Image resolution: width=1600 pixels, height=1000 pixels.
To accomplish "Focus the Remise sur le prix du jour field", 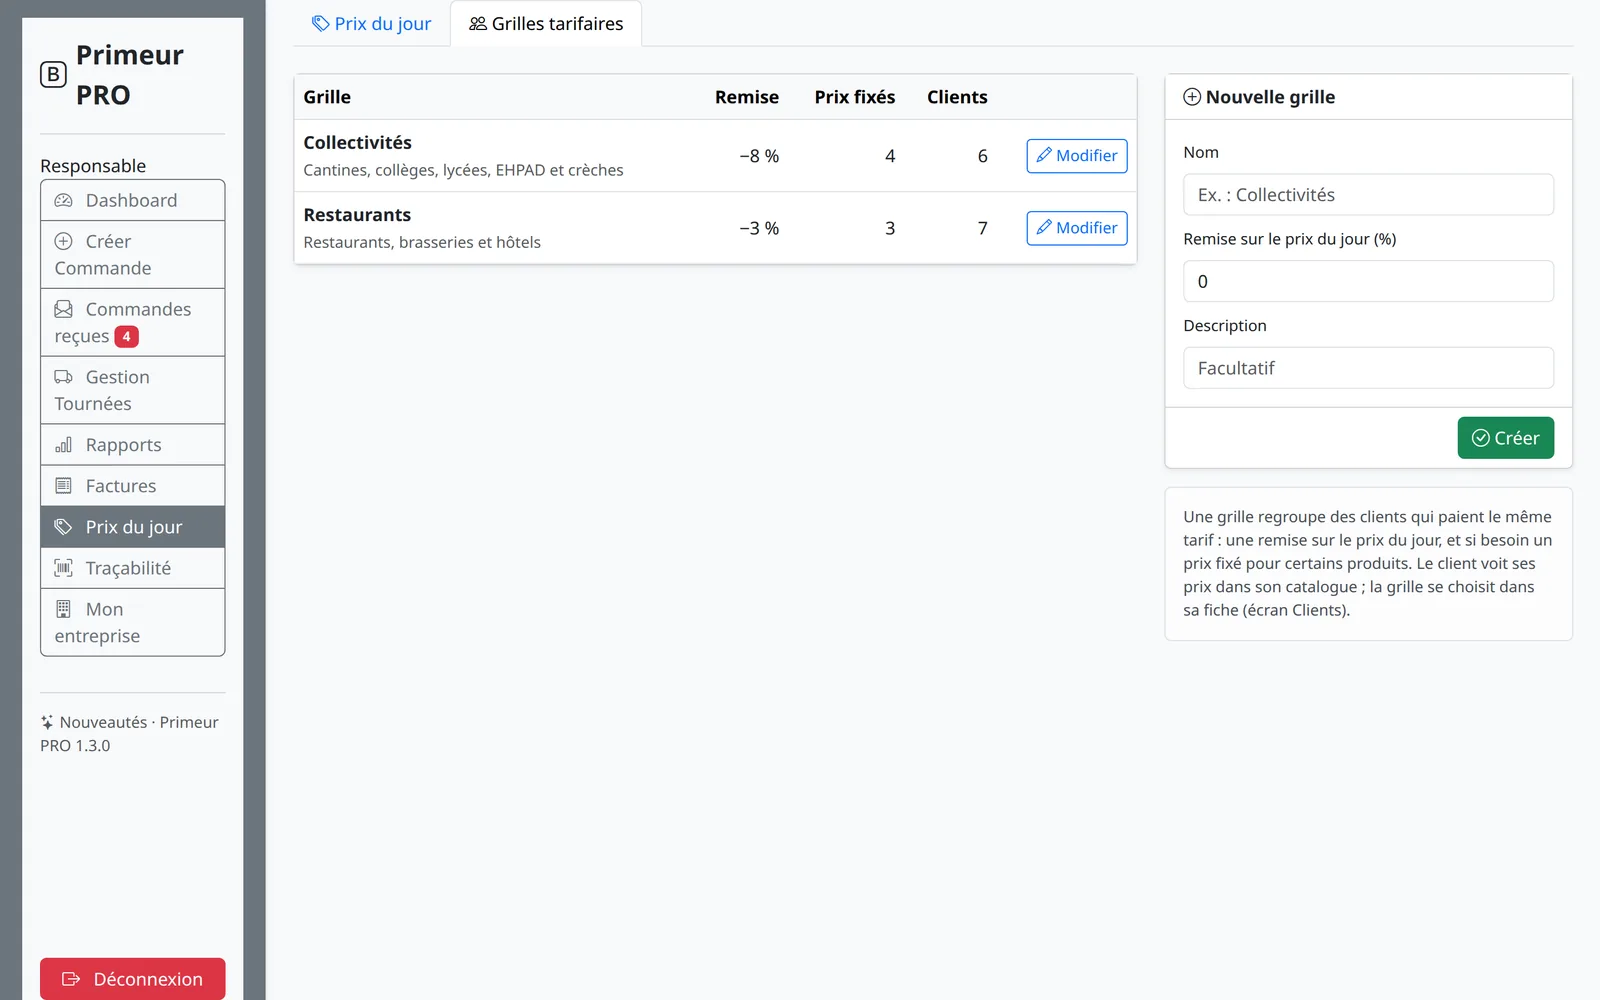I will click(1368, 281).
